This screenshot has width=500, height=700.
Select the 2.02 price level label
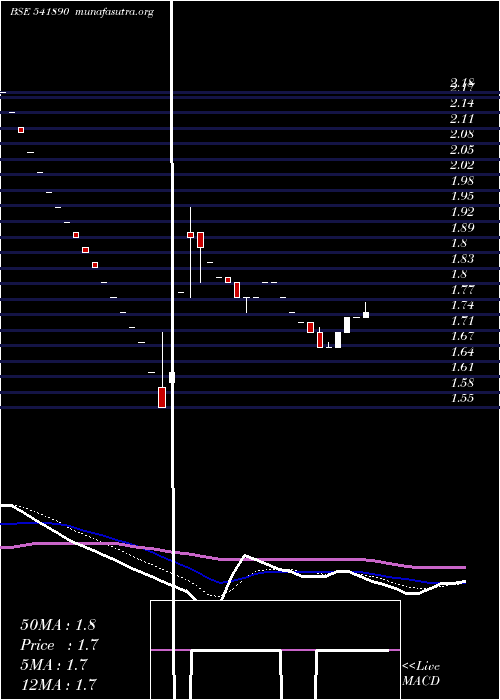462,165
